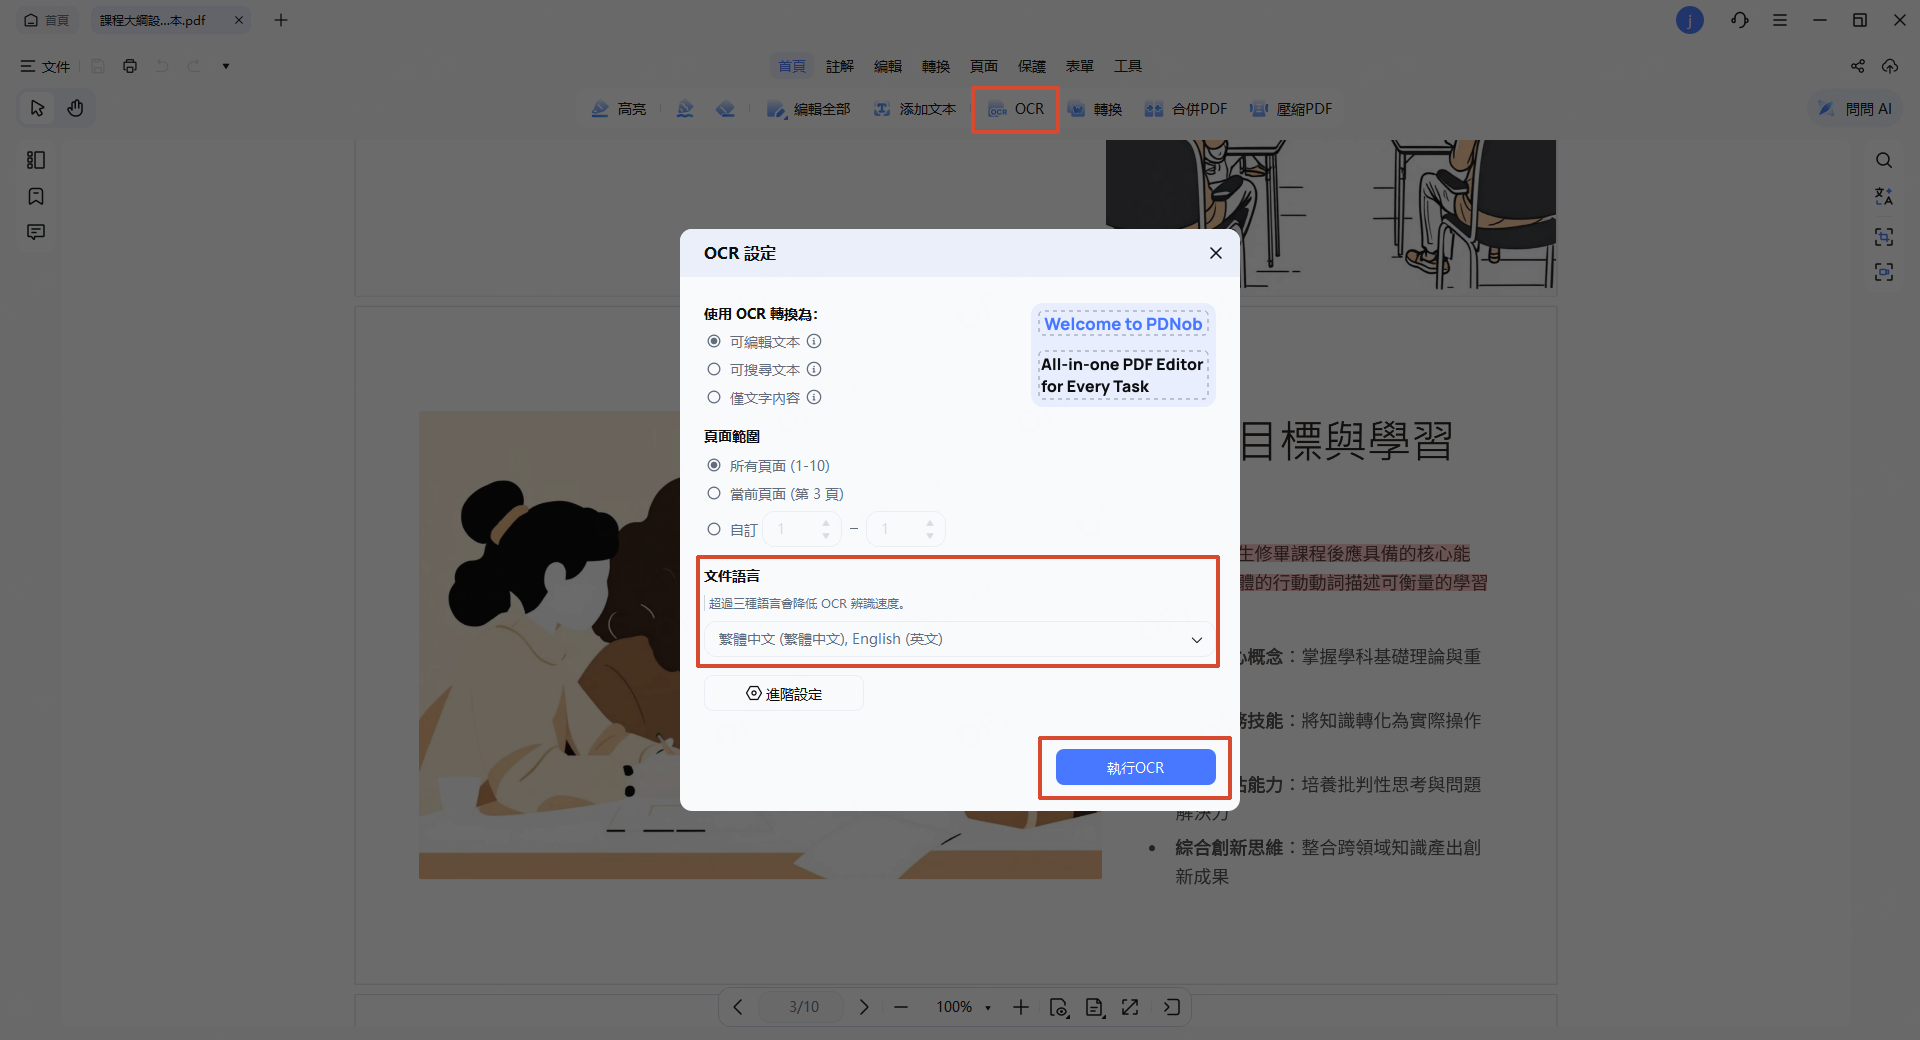Click the eraser icon in the toolbar
Screen dimensions: 1920x1040
tap(725, 109)
